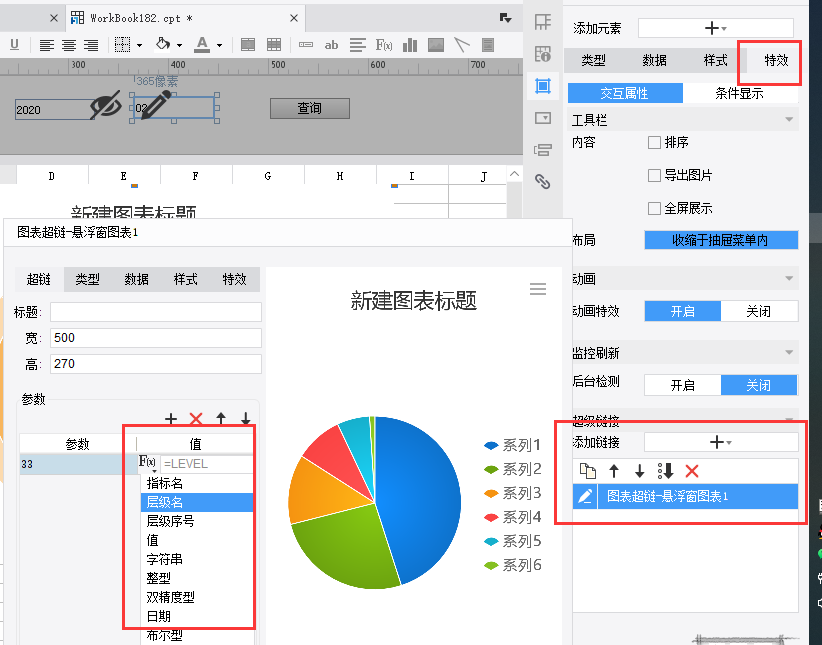Switch to 样式 tab in right panel
The image size is (822, 645).
point(715,60)
